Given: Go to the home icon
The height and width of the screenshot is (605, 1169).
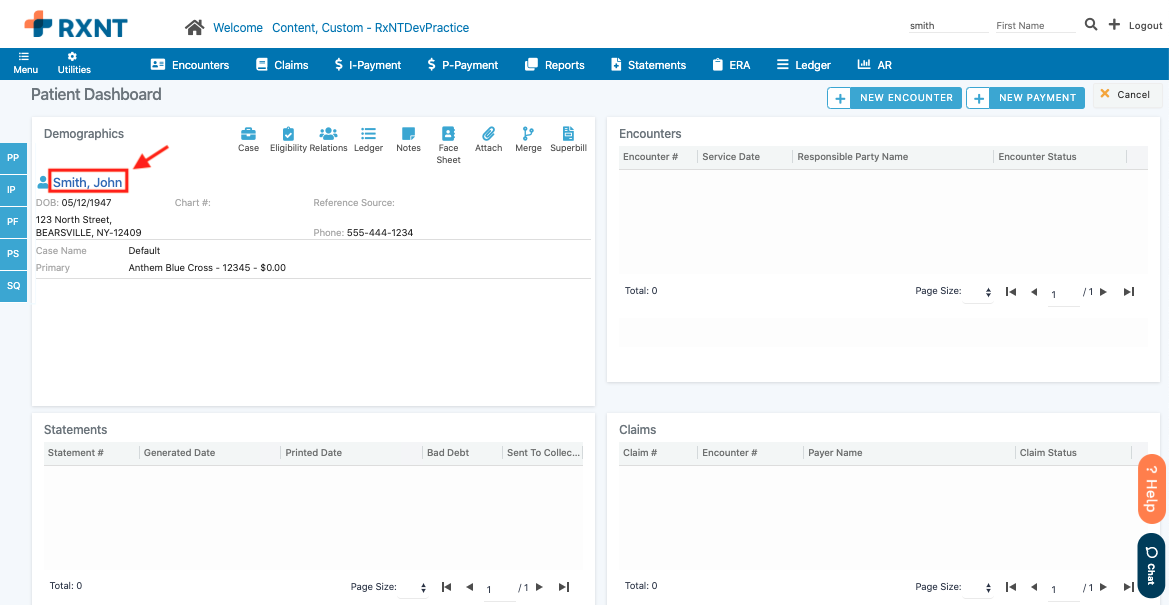Looking at the screenshot, I should pos(194,27).
